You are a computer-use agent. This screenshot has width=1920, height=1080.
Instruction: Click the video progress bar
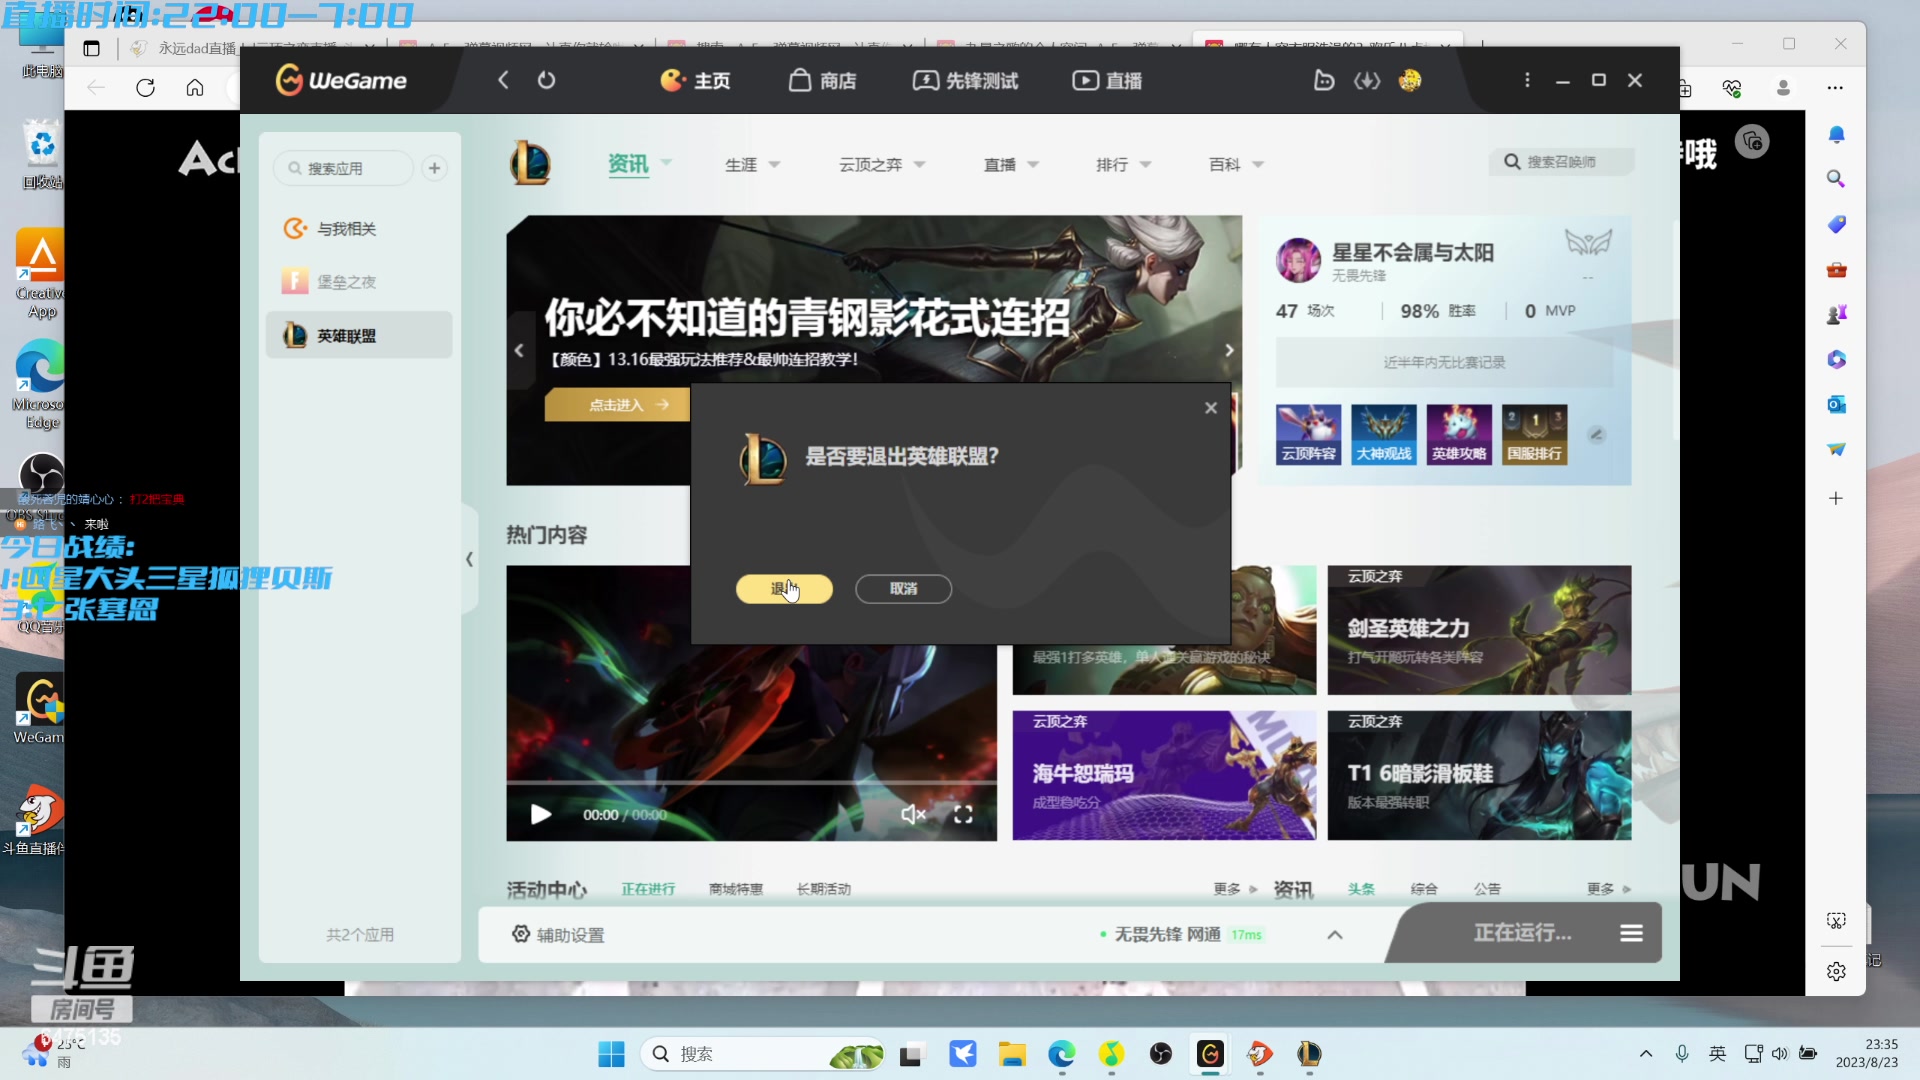point(751,783)
